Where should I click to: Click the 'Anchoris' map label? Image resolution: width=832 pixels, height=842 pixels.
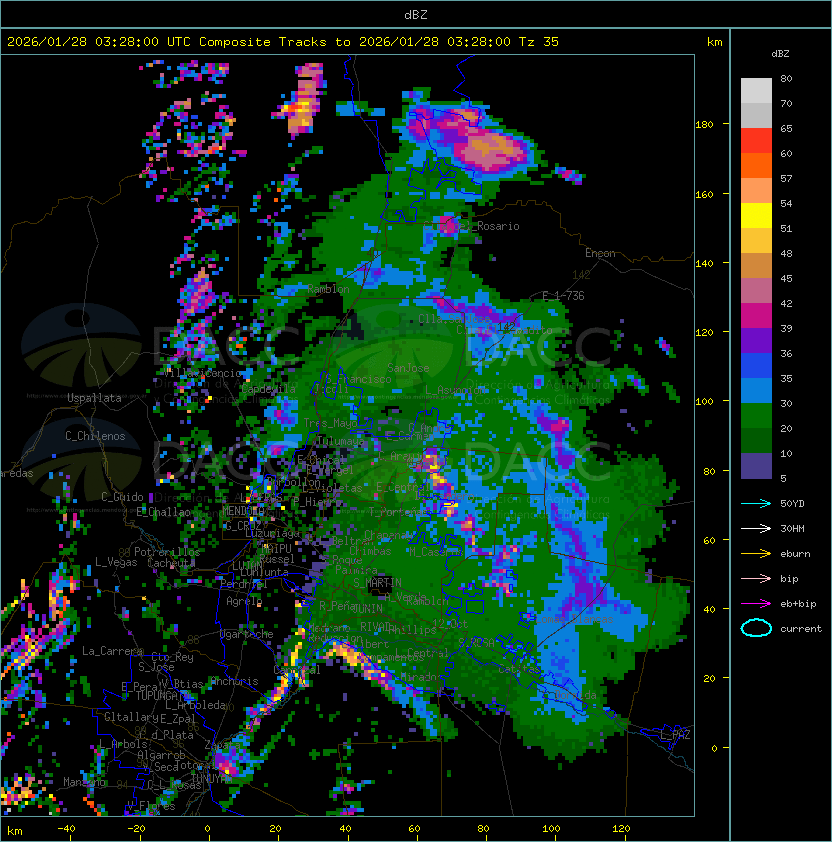pyautogui.click(x=234, y=681)
